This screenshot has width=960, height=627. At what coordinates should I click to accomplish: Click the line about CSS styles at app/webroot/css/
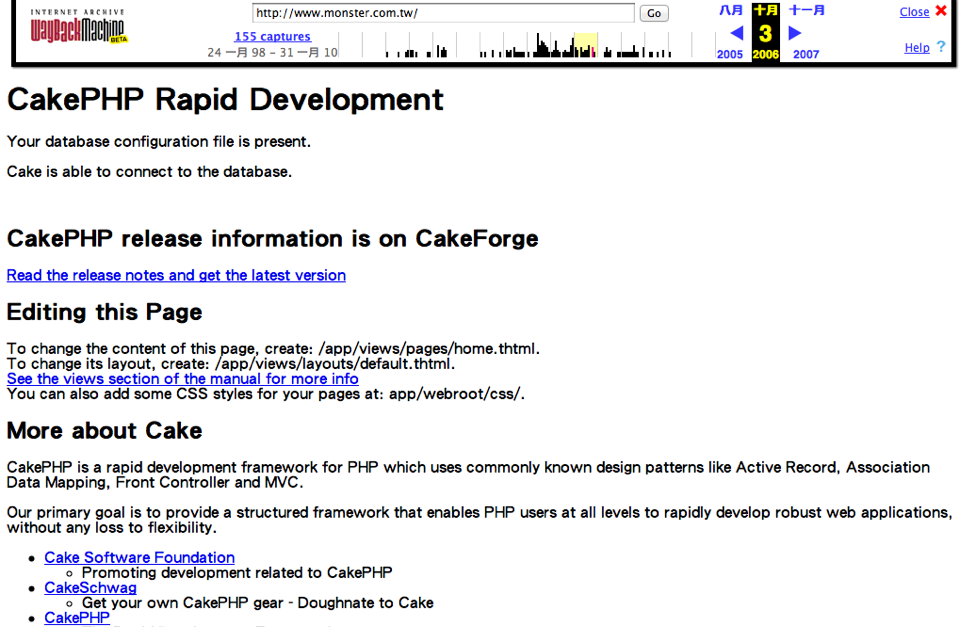coord(266,394)
